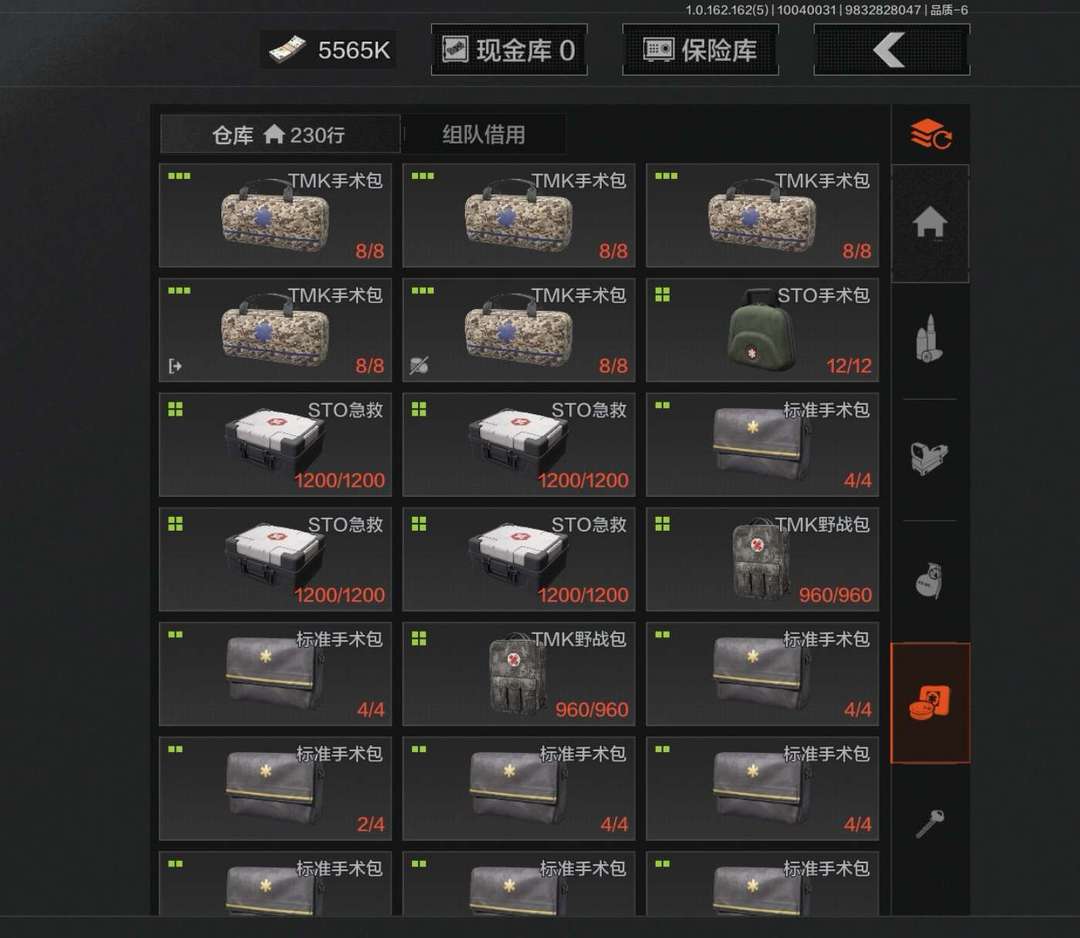The image size is (1080, 938).
Task: Select the first TMK手术包 in top row
Action: tap(276, 215)
